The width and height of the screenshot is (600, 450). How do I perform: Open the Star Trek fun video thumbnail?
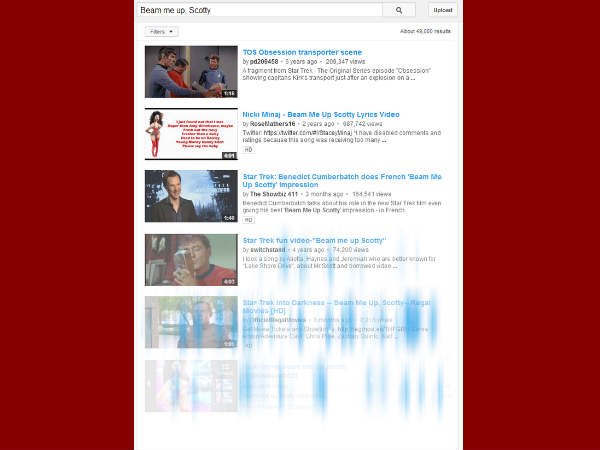pyautogui.click(x=191, y=260)
